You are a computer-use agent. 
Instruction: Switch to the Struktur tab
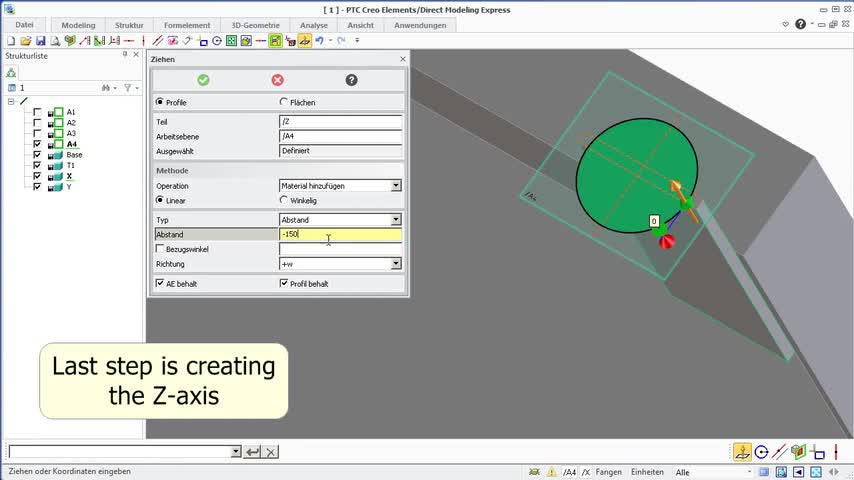click(129, 25)
